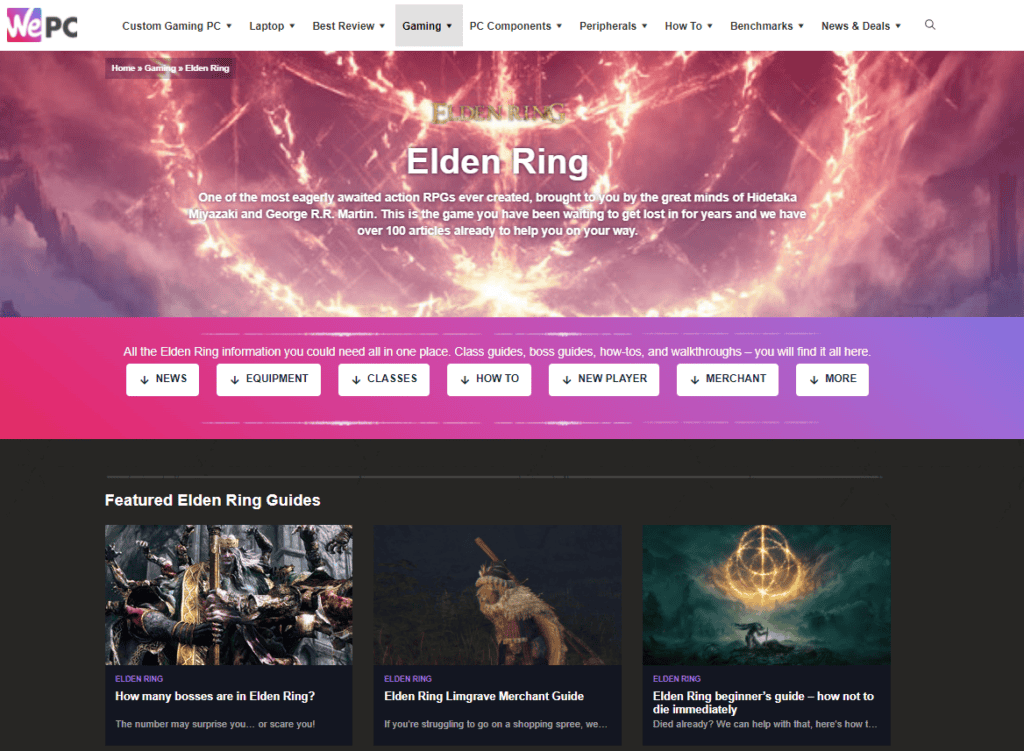Select the Gaming menu item
Screen dimensions: 1024x751
pyautogui.click(x=428, y=26)
